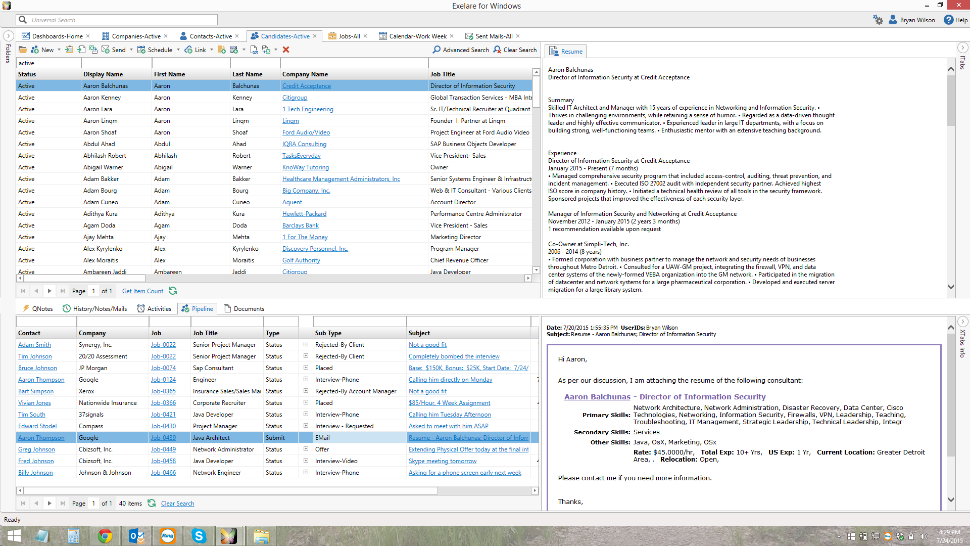Open the Activities tab
The width and height of the screenshot is (970, 546).
[x=154, y=309]
